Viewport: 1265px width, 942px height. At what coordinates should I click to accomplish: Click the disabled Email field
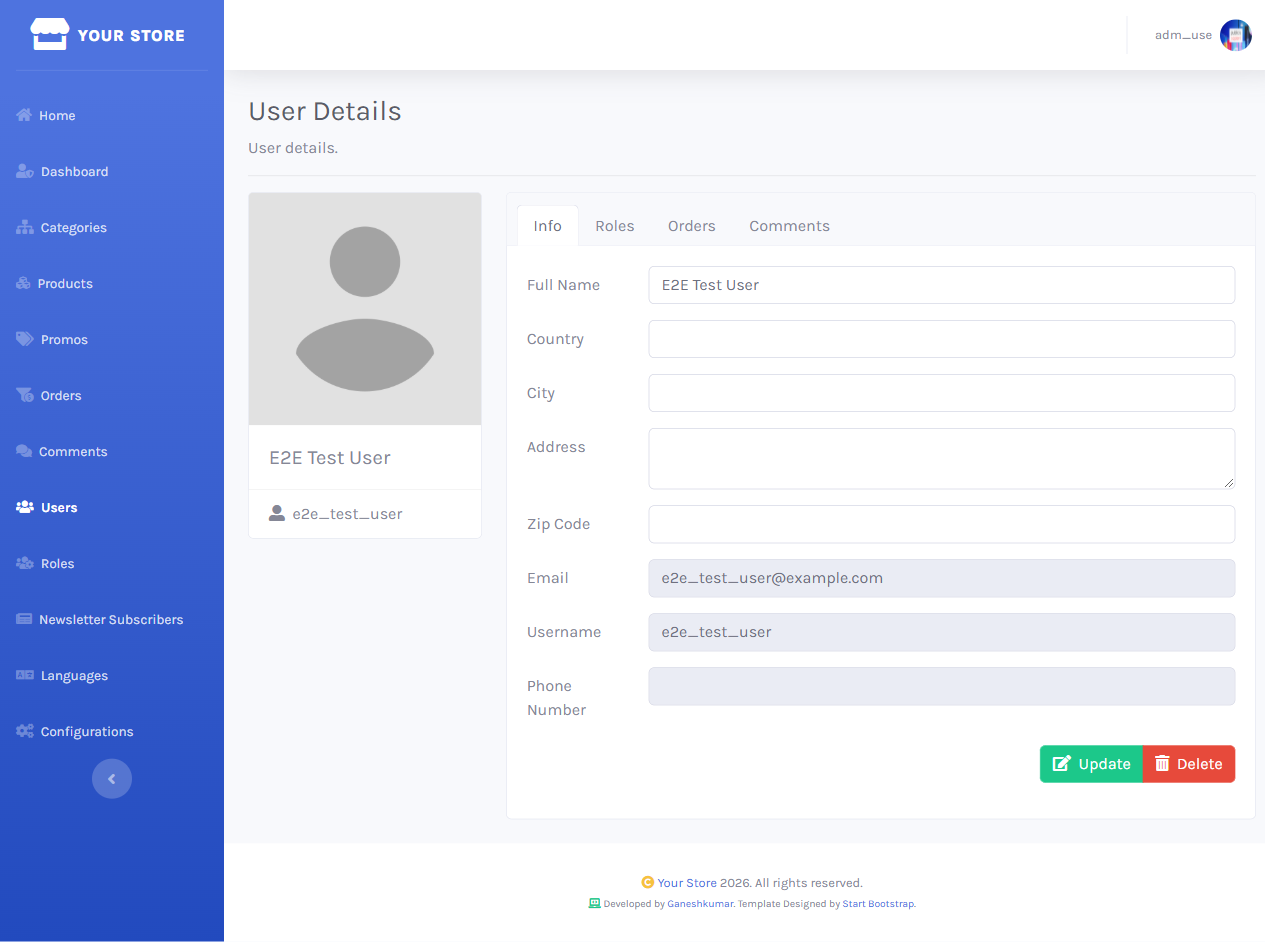click(941, 578)
